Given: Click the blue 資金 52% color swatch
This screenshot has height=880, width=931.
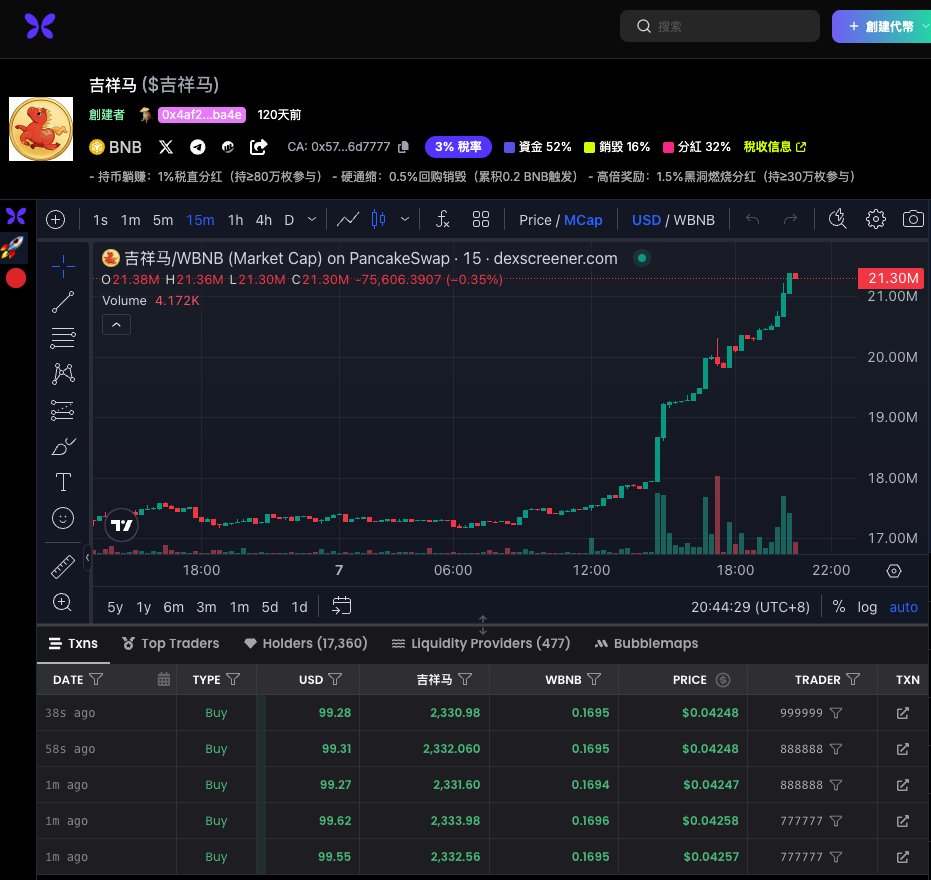Looking at the screenshot, I should point(509,147).
